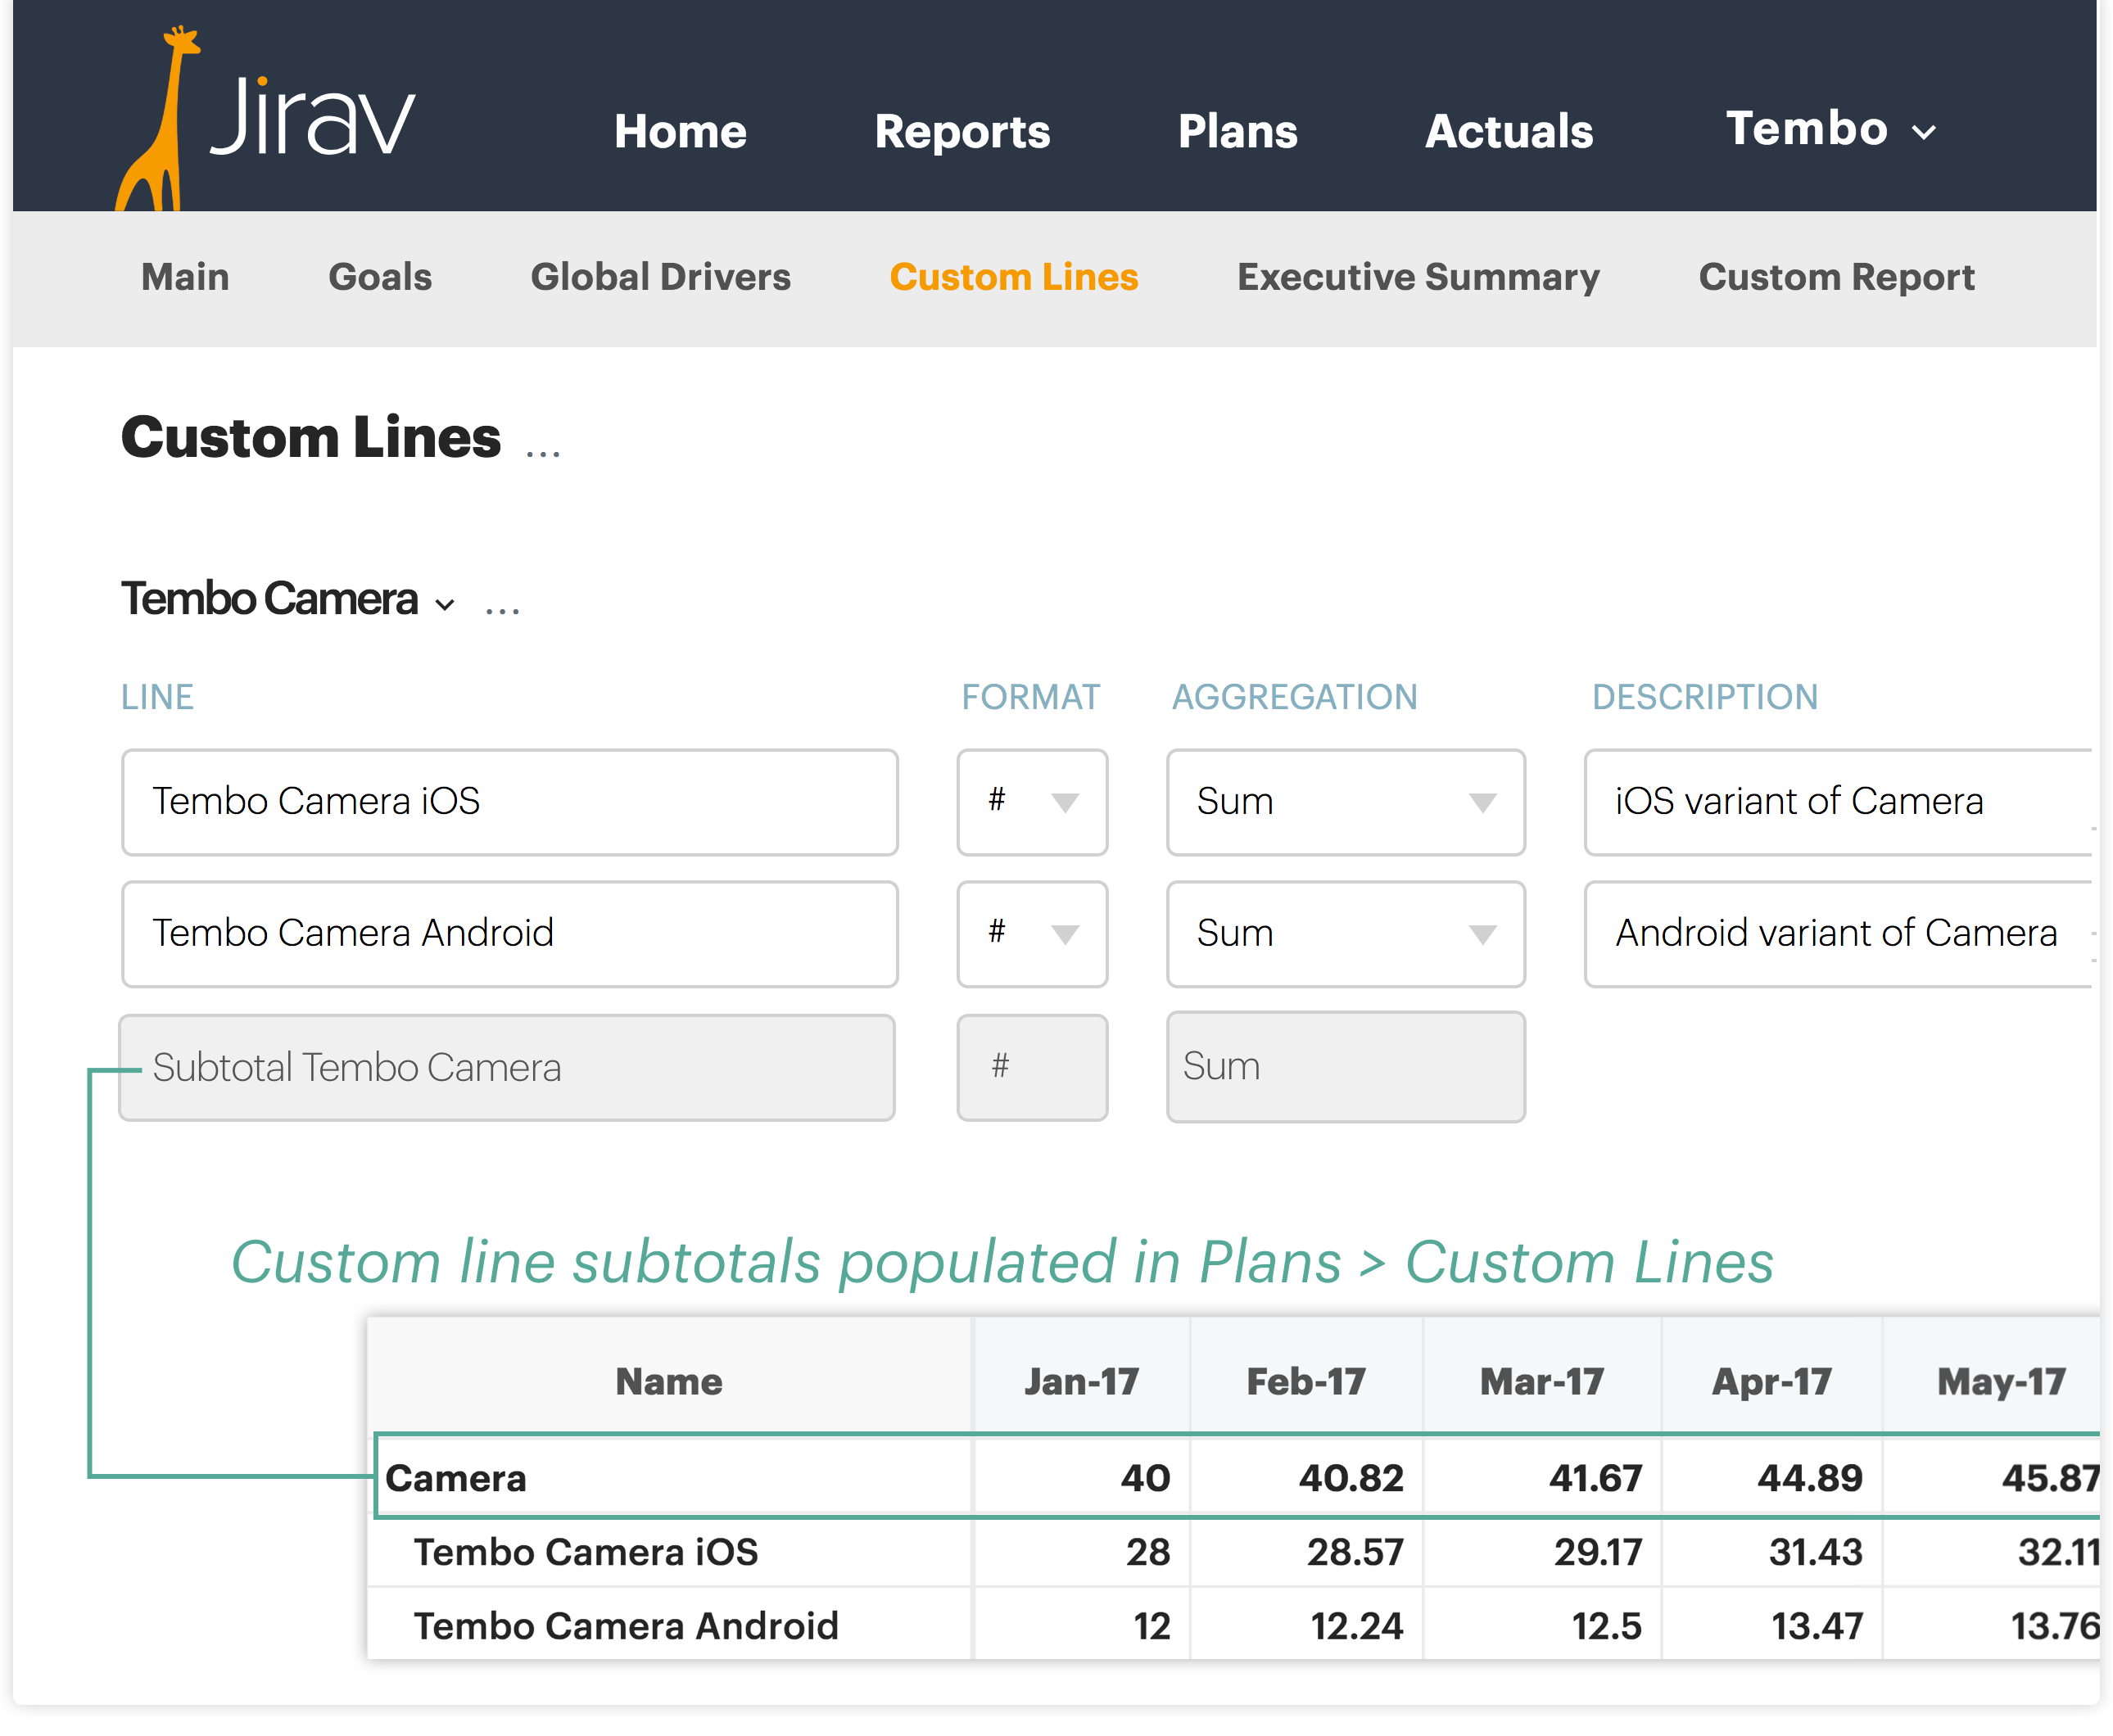Select the Camera subtotal row name
The width and height of the screenshot is (2113, 1736).
(456, 1478)
